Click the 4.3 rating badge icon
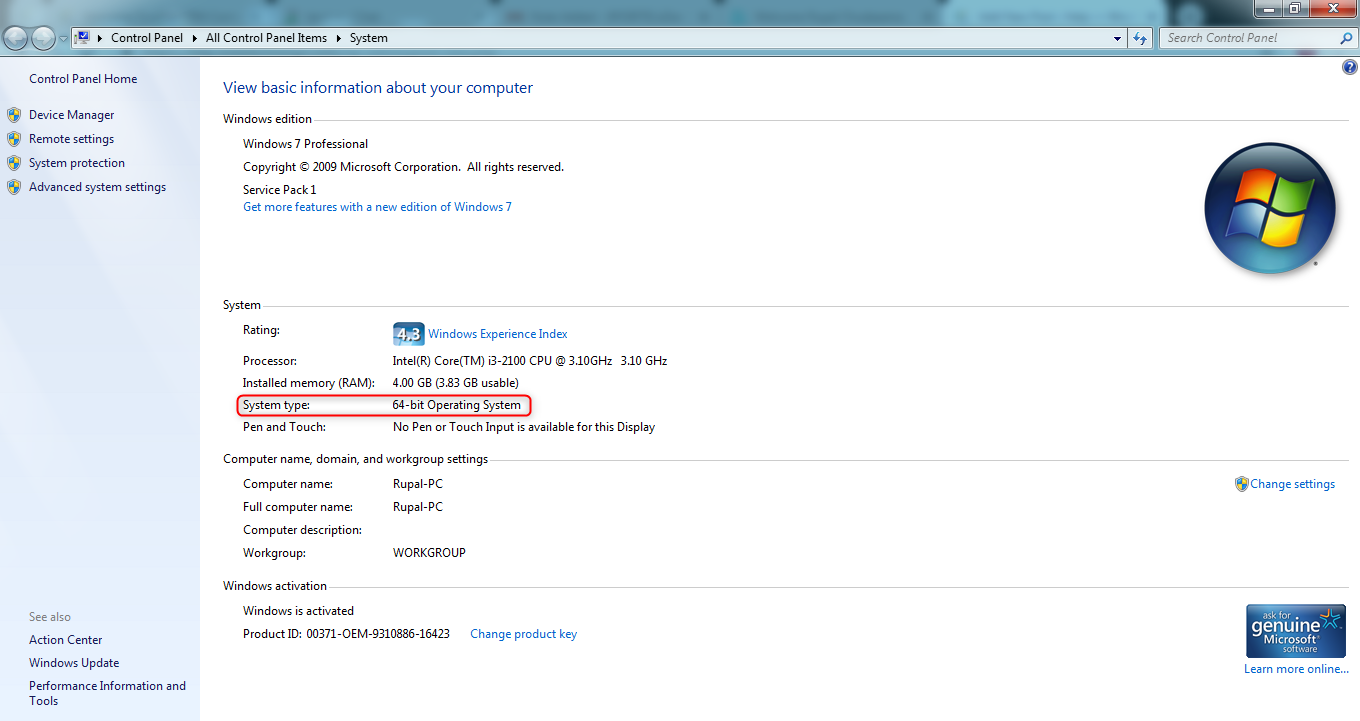The image size is (1360, 721). point(408,334)
